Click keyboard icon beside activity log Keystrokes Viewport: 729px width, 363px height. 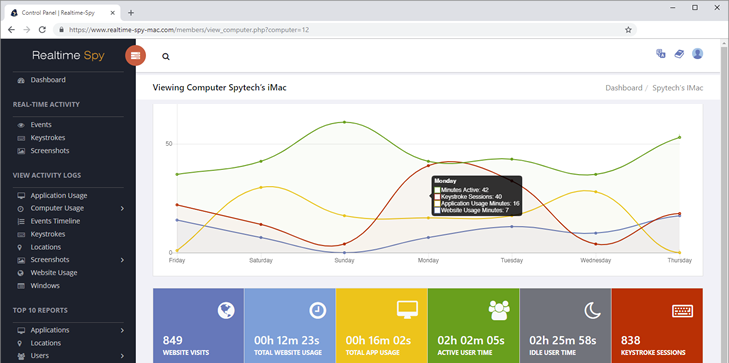[x=21, y=234]
